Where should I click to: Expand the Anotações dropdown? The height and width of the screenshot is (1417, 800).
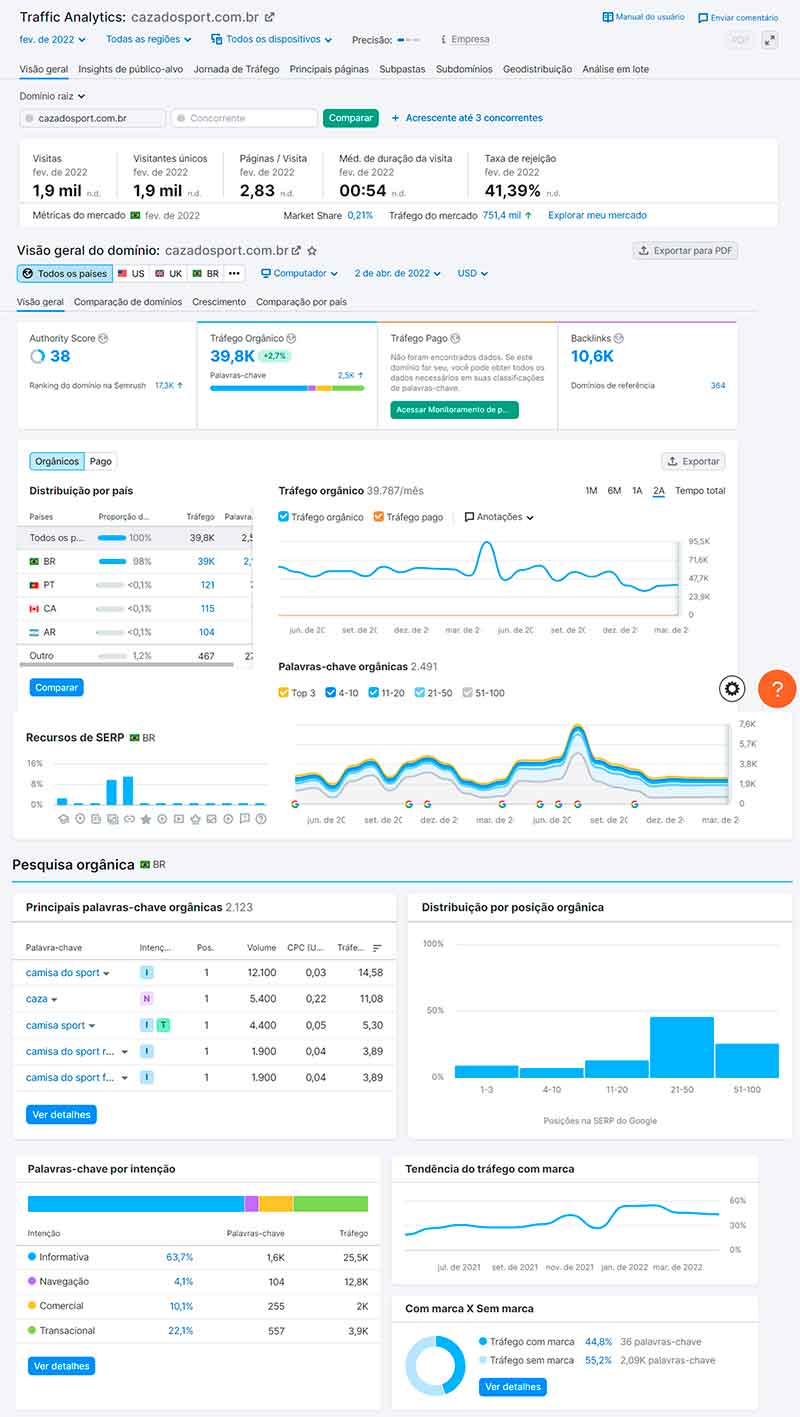tap(499, 517)
